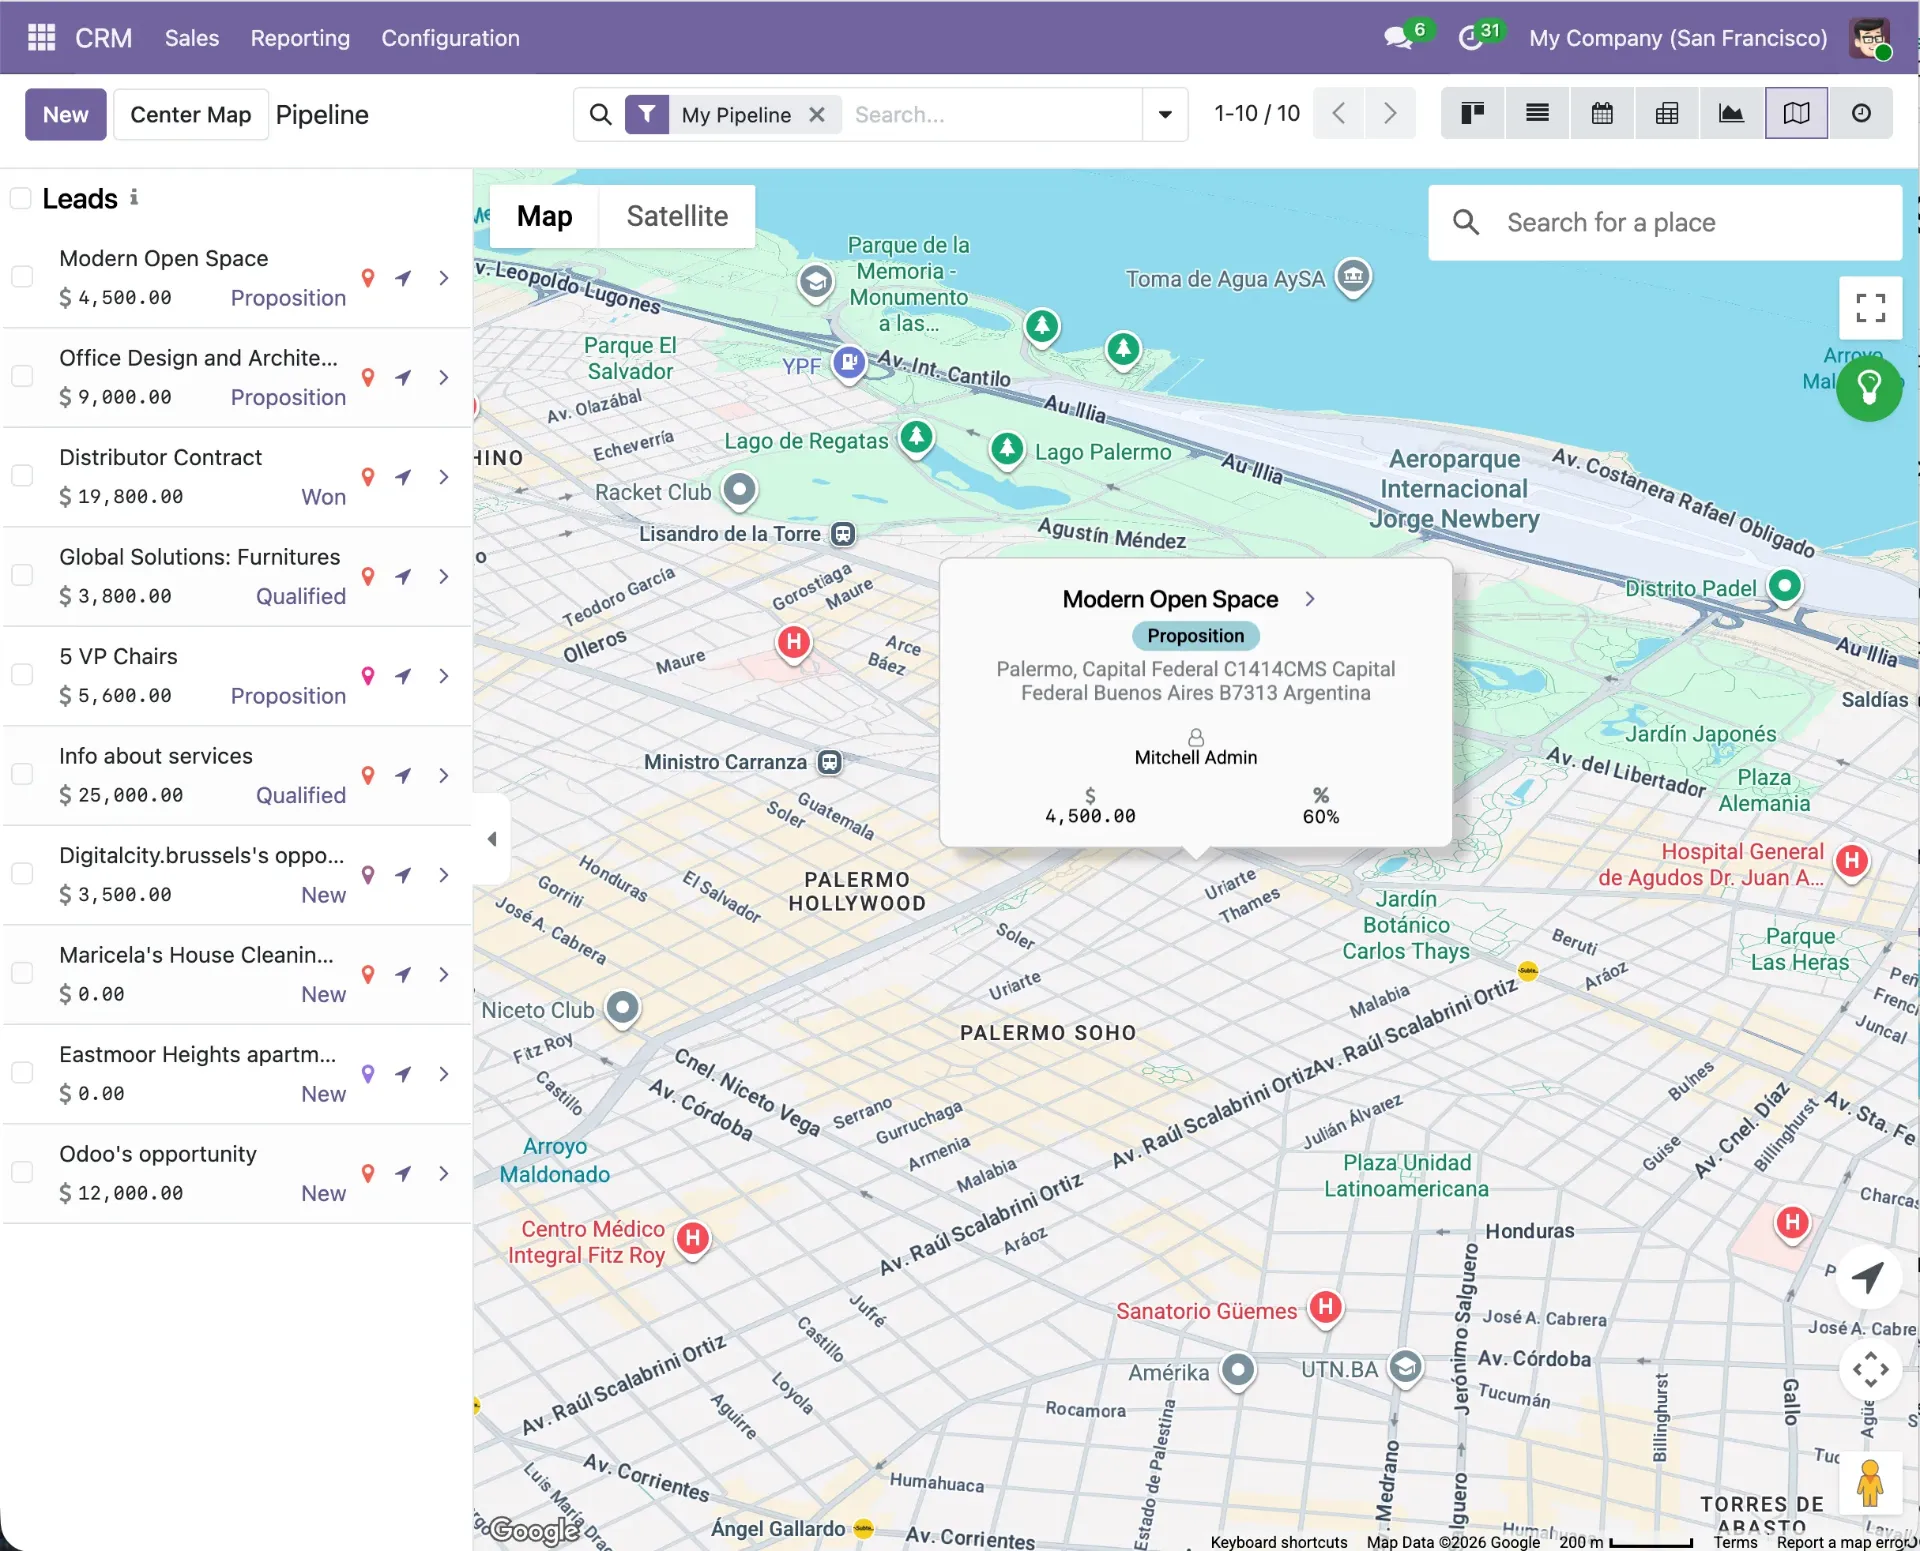
Task: Open Distributor Contract row chevron
Action: point(444,477)
